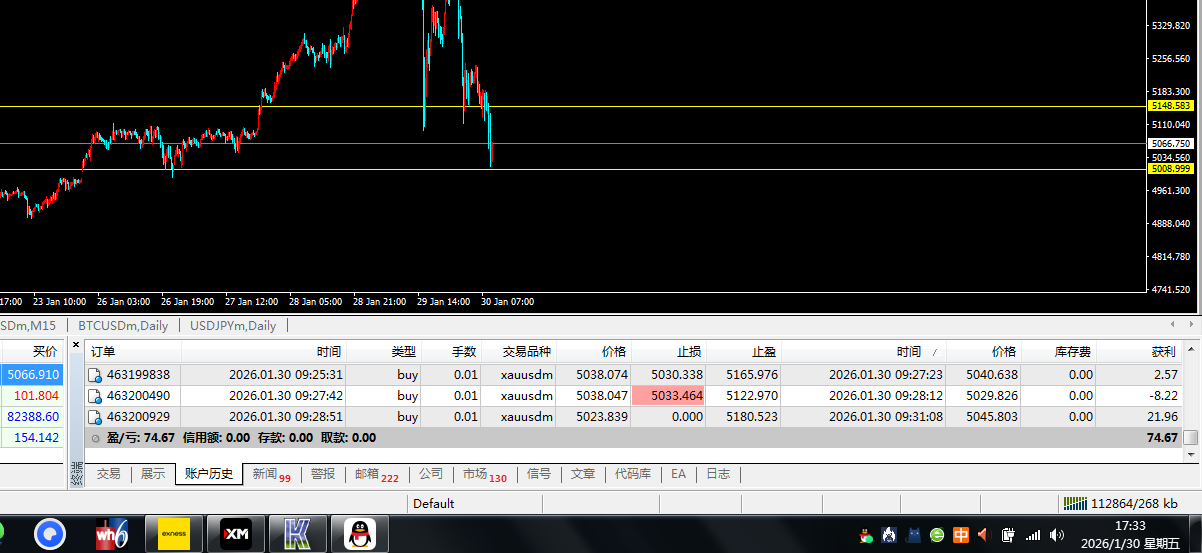Click the highlighted stop loss 5033.464 cell
This screenshot has width=1202, height=553.
668,396
